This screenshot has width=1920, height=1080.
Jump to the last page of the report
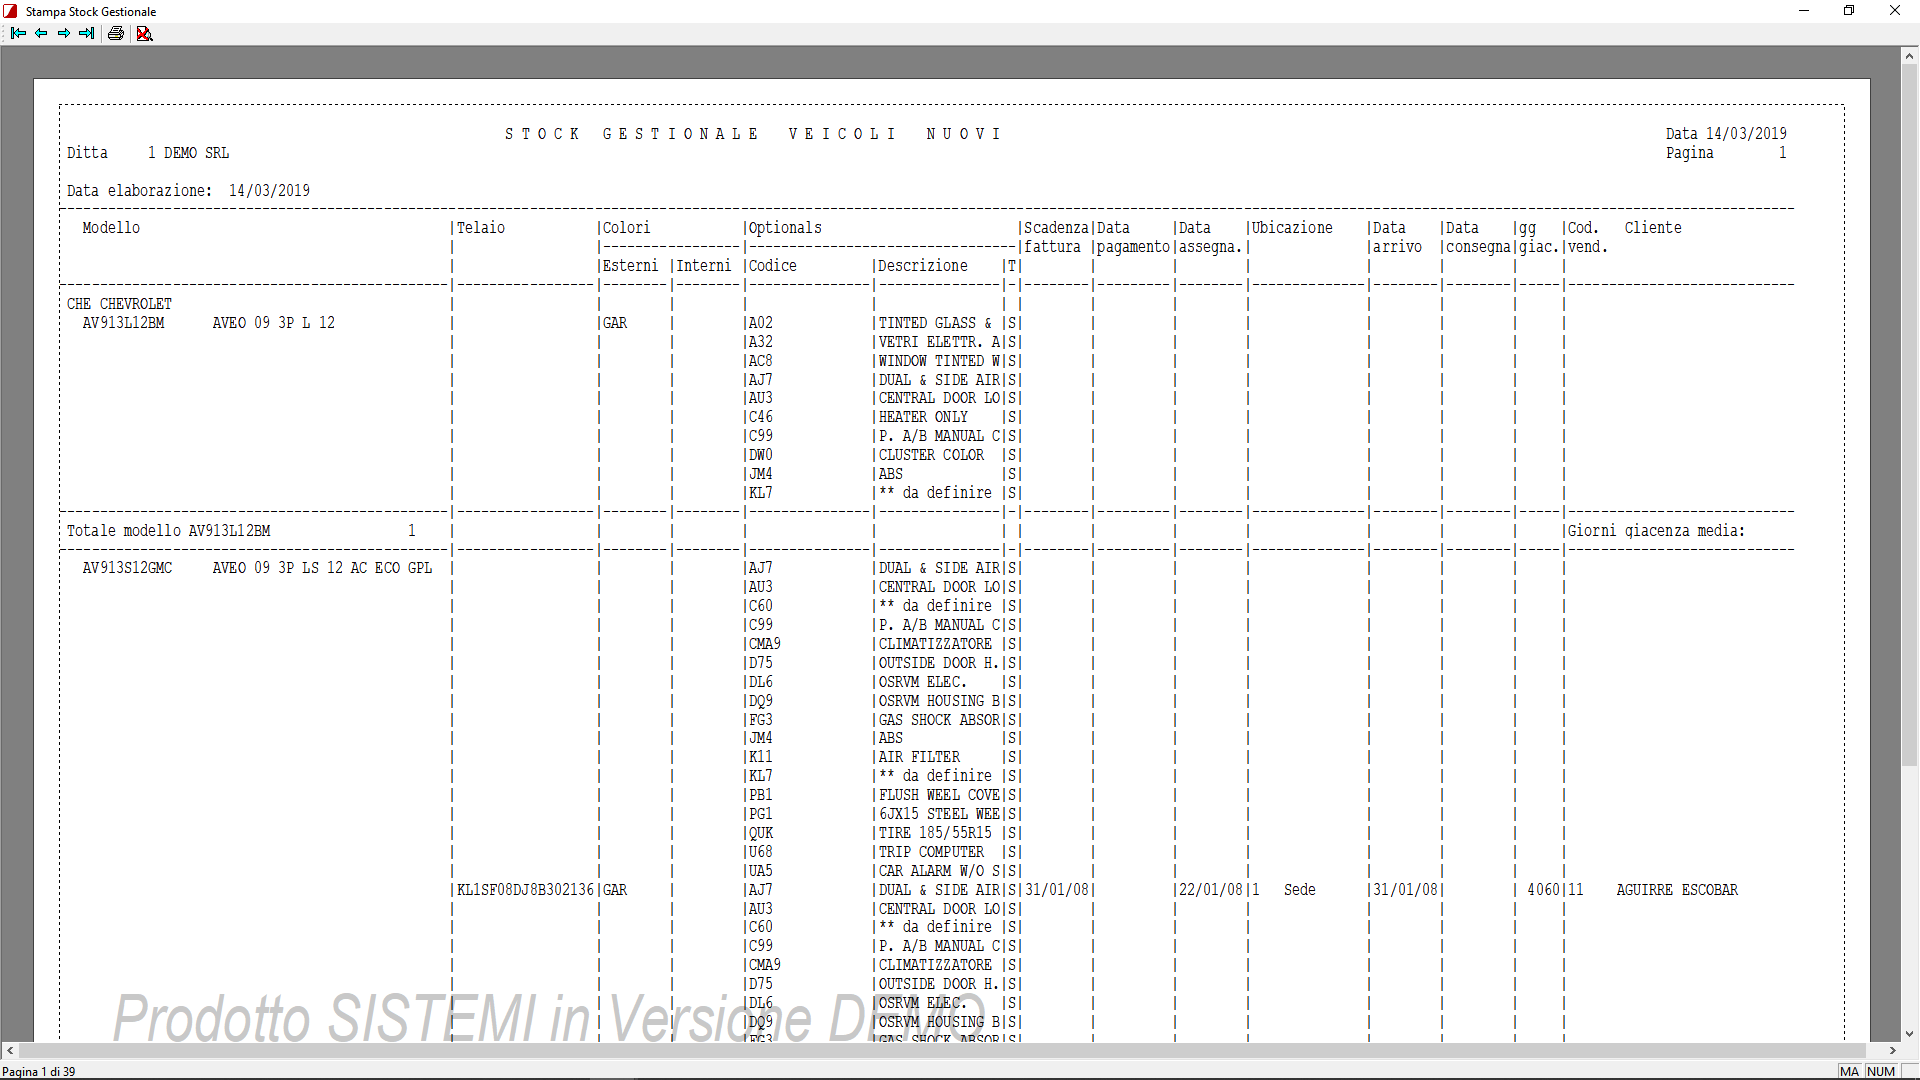[x=87, y=33]
